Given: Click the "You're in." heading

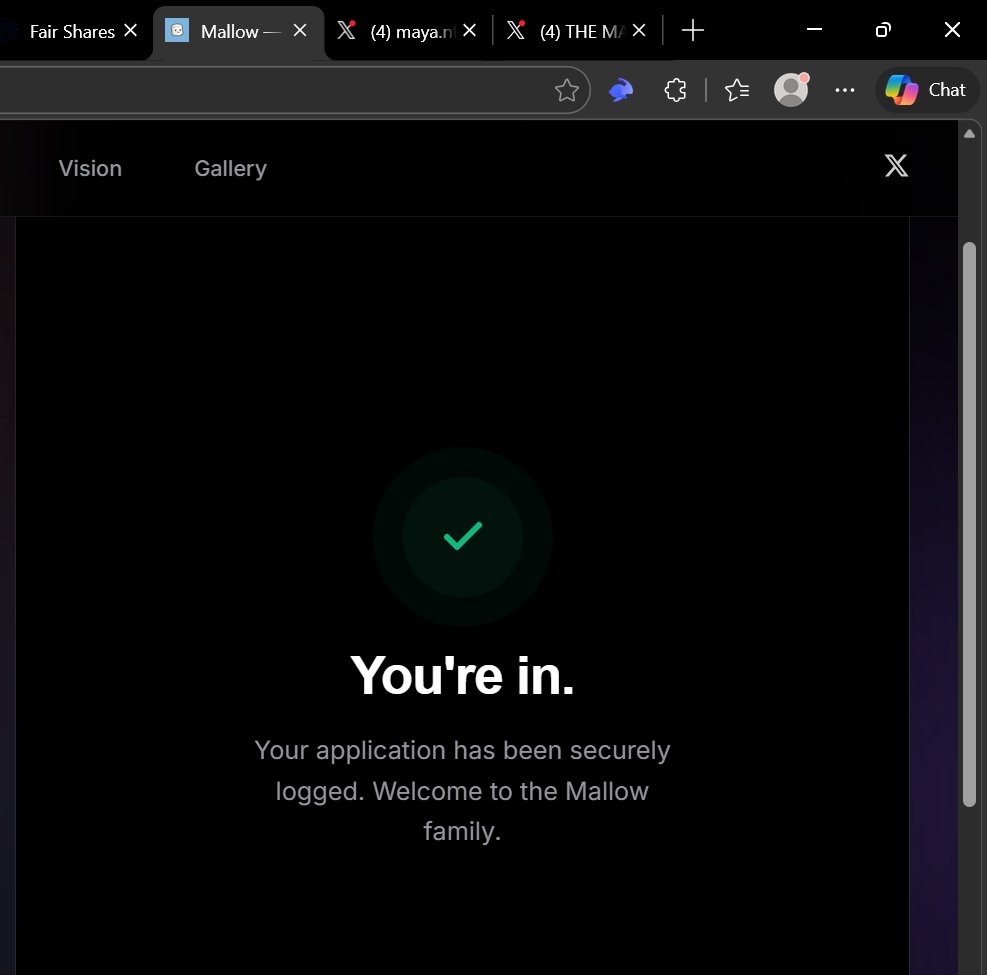Looking at the screenshot, I should click(x=463, y=675).
